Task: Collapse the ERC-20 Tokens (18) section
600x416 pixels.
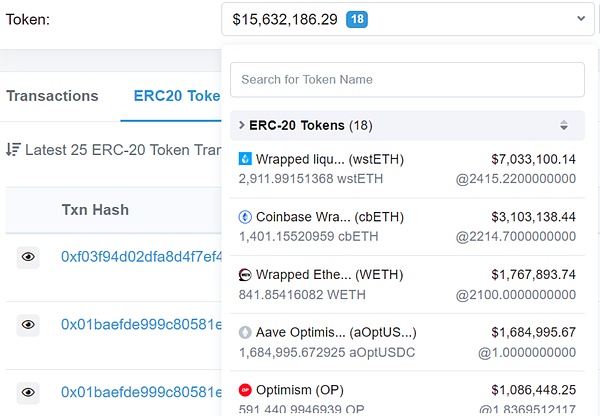Action: click(241, 125)
